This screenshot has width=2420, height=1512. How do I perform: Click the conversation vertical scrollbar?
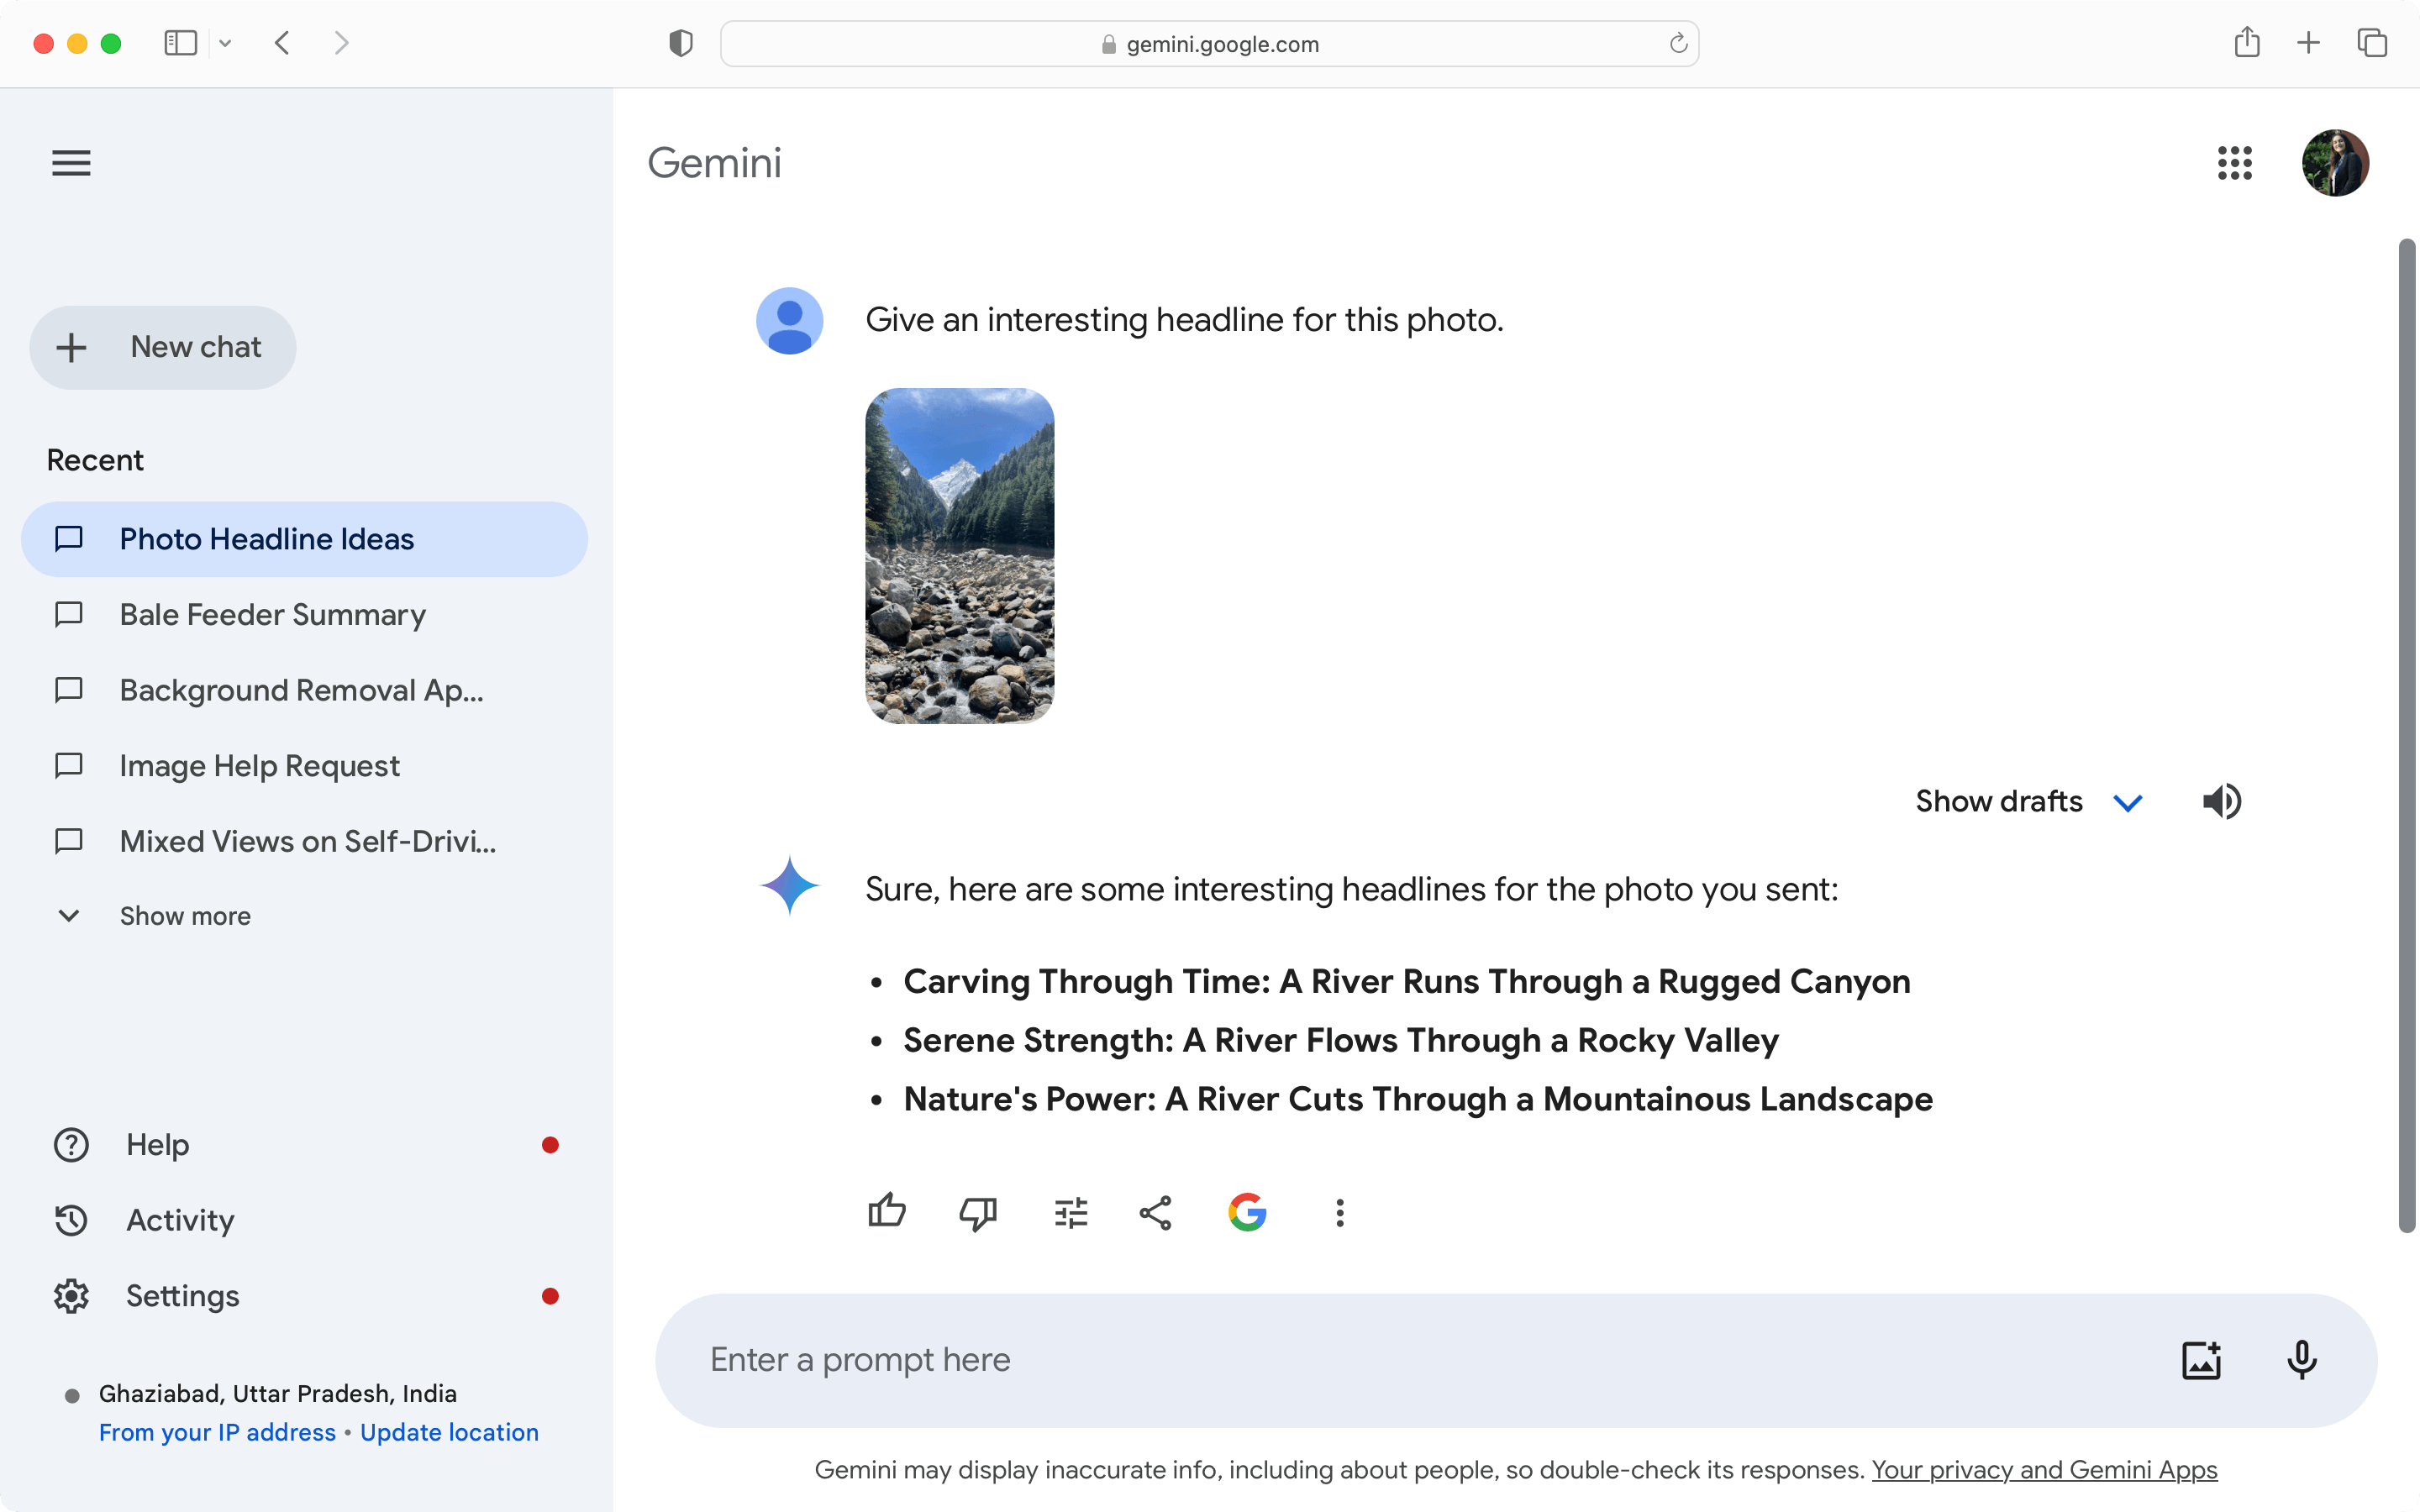point(2407,735)
